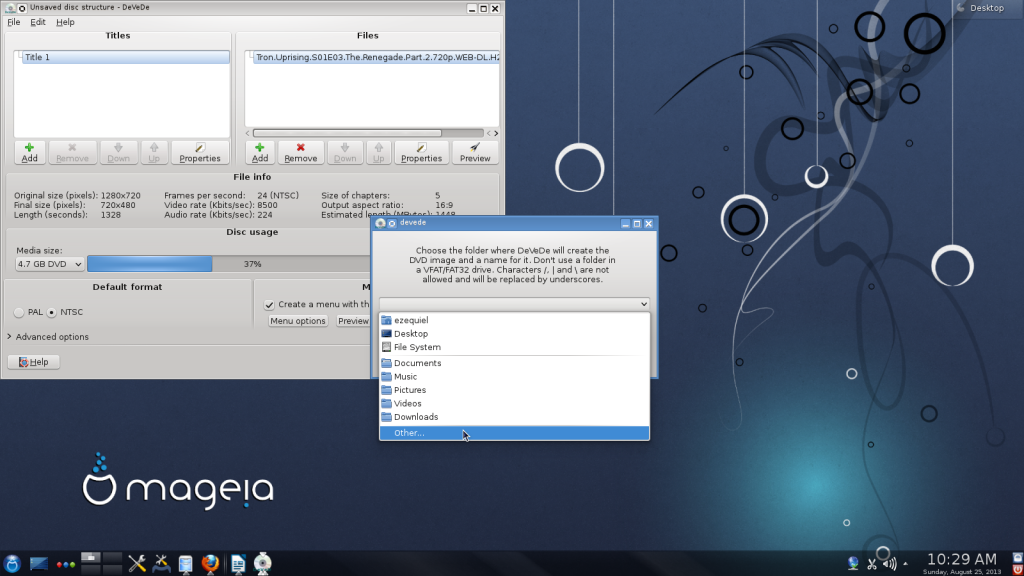Screen dimensions: 1024x576
Task: Choose File System from the folder list
Action: tap(514, 347)
